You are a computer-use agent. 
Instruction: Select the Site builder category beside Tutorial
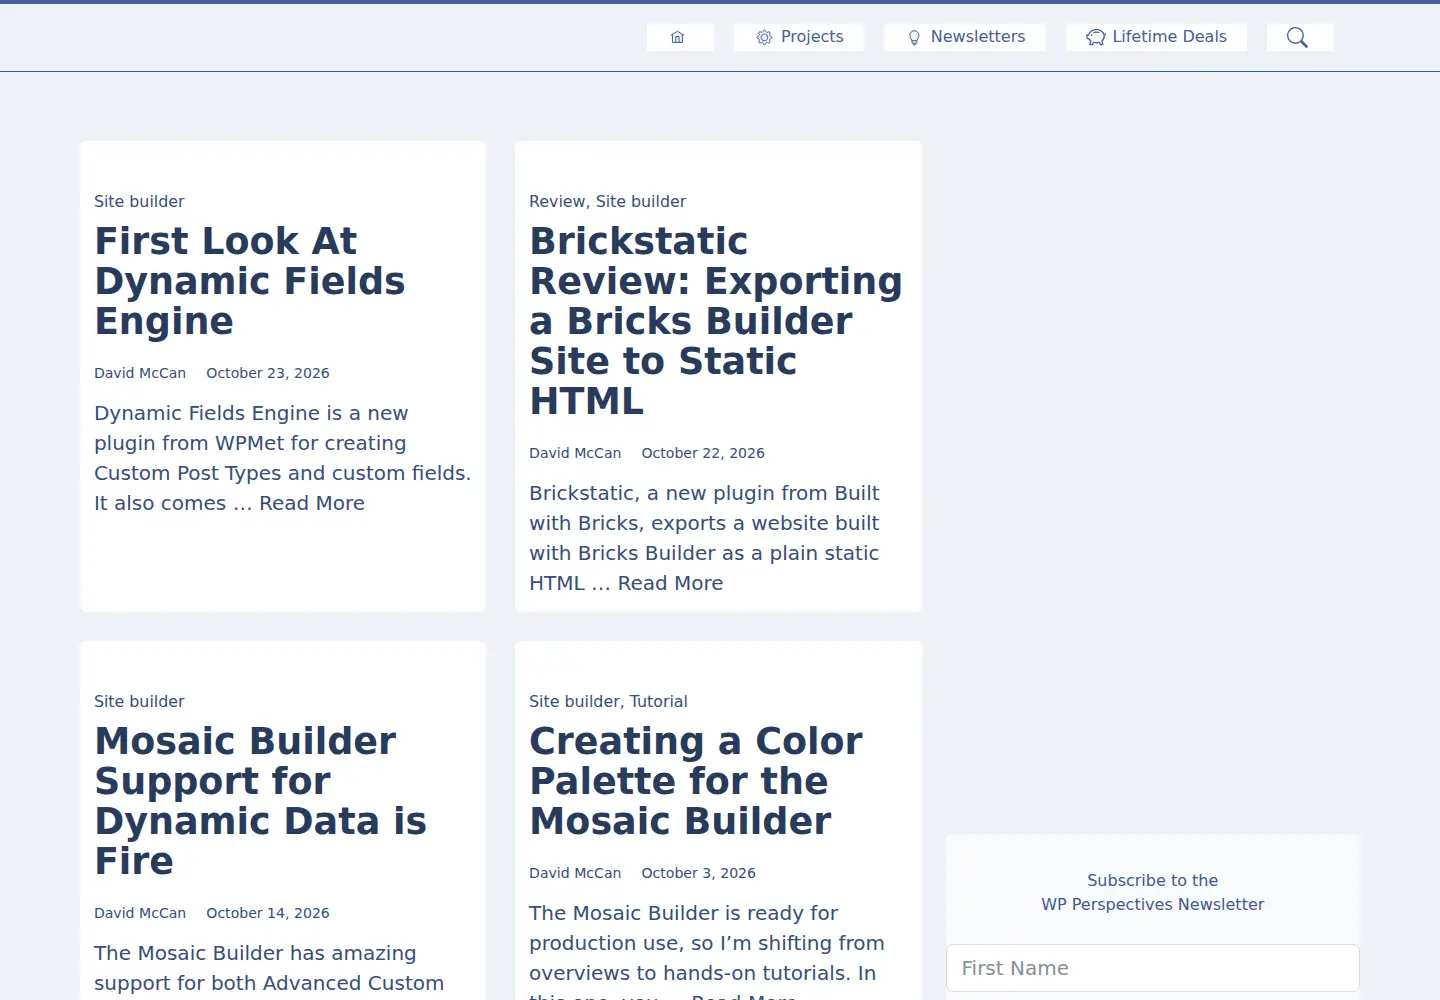pyautogui.click(x=574, y=701)
